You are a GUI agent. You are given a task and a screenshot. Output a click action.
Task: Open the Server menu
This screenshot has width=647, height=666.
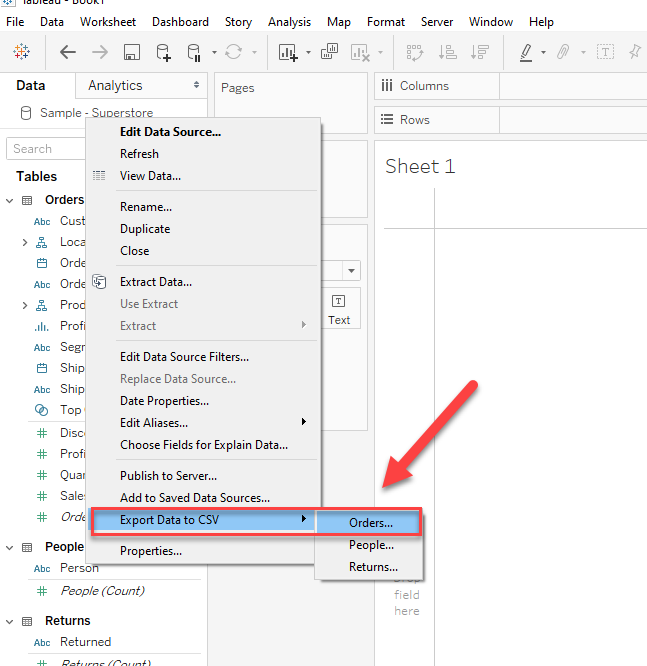pyautogui.click(x=437, y=22)
